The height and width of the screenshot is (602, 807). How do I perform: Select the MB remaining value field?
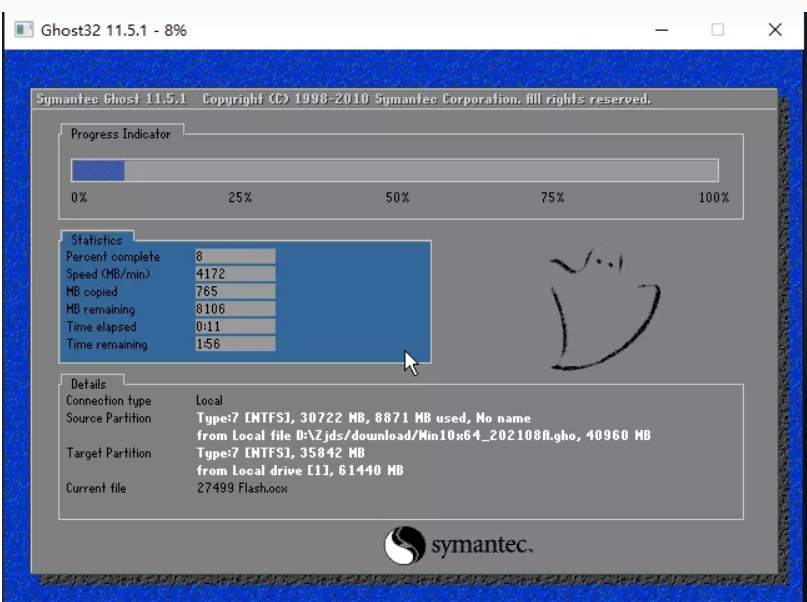pyautogui.click(x=235, y=310)
